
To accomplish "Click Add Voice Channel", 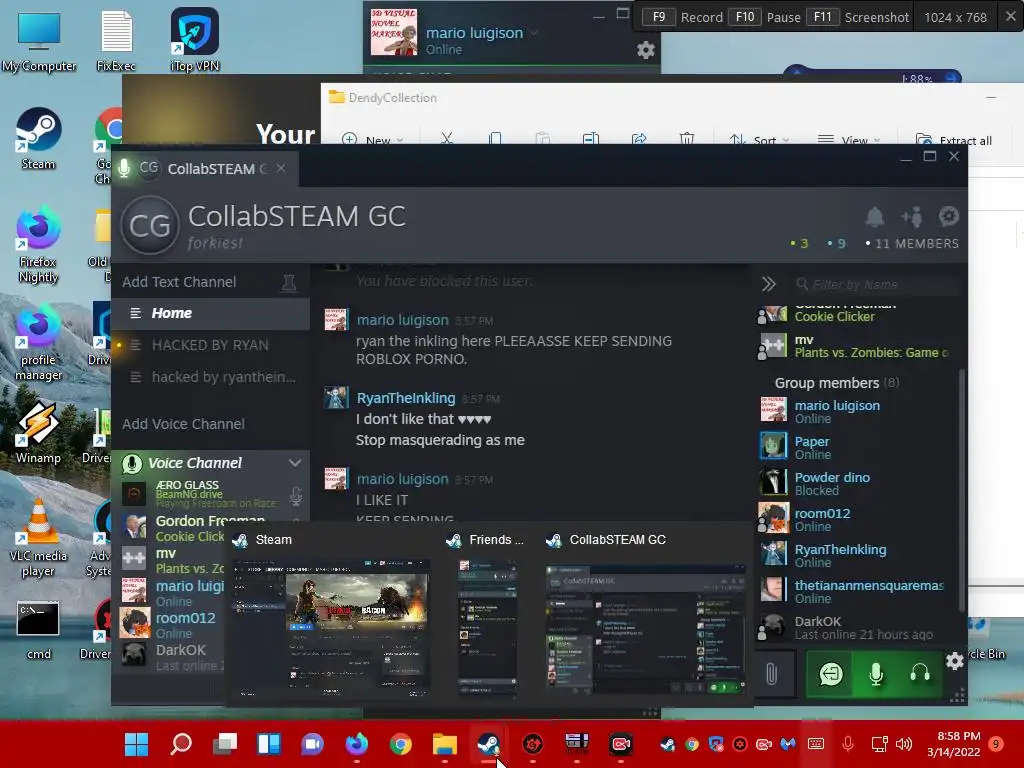I will tap(184, 424).
